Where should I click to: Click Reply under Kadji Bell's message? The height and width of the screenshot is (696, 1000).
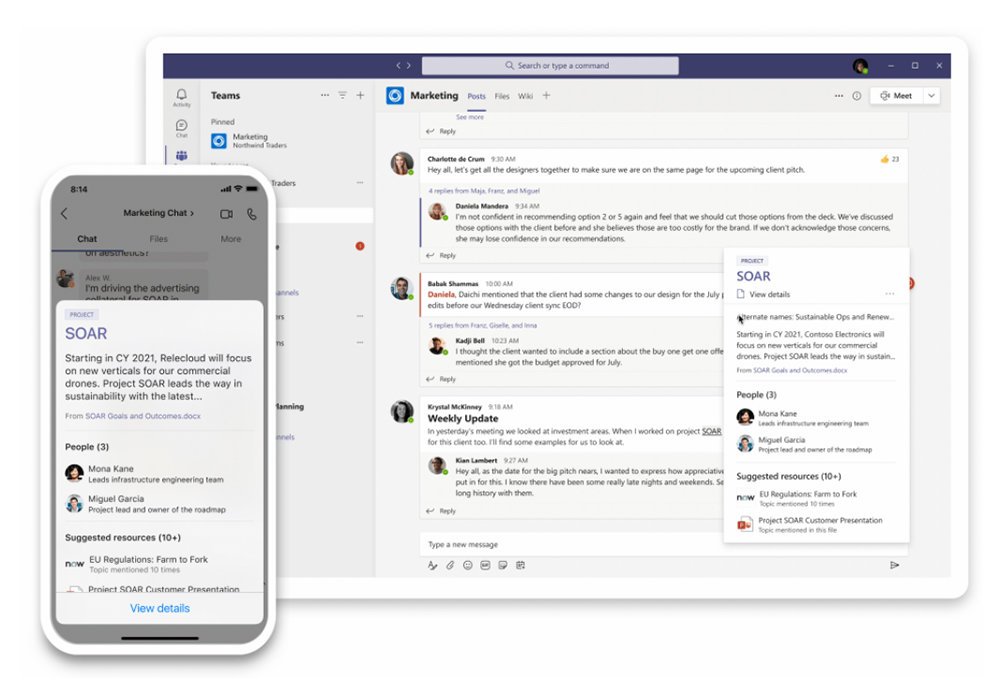pos(441,379)
